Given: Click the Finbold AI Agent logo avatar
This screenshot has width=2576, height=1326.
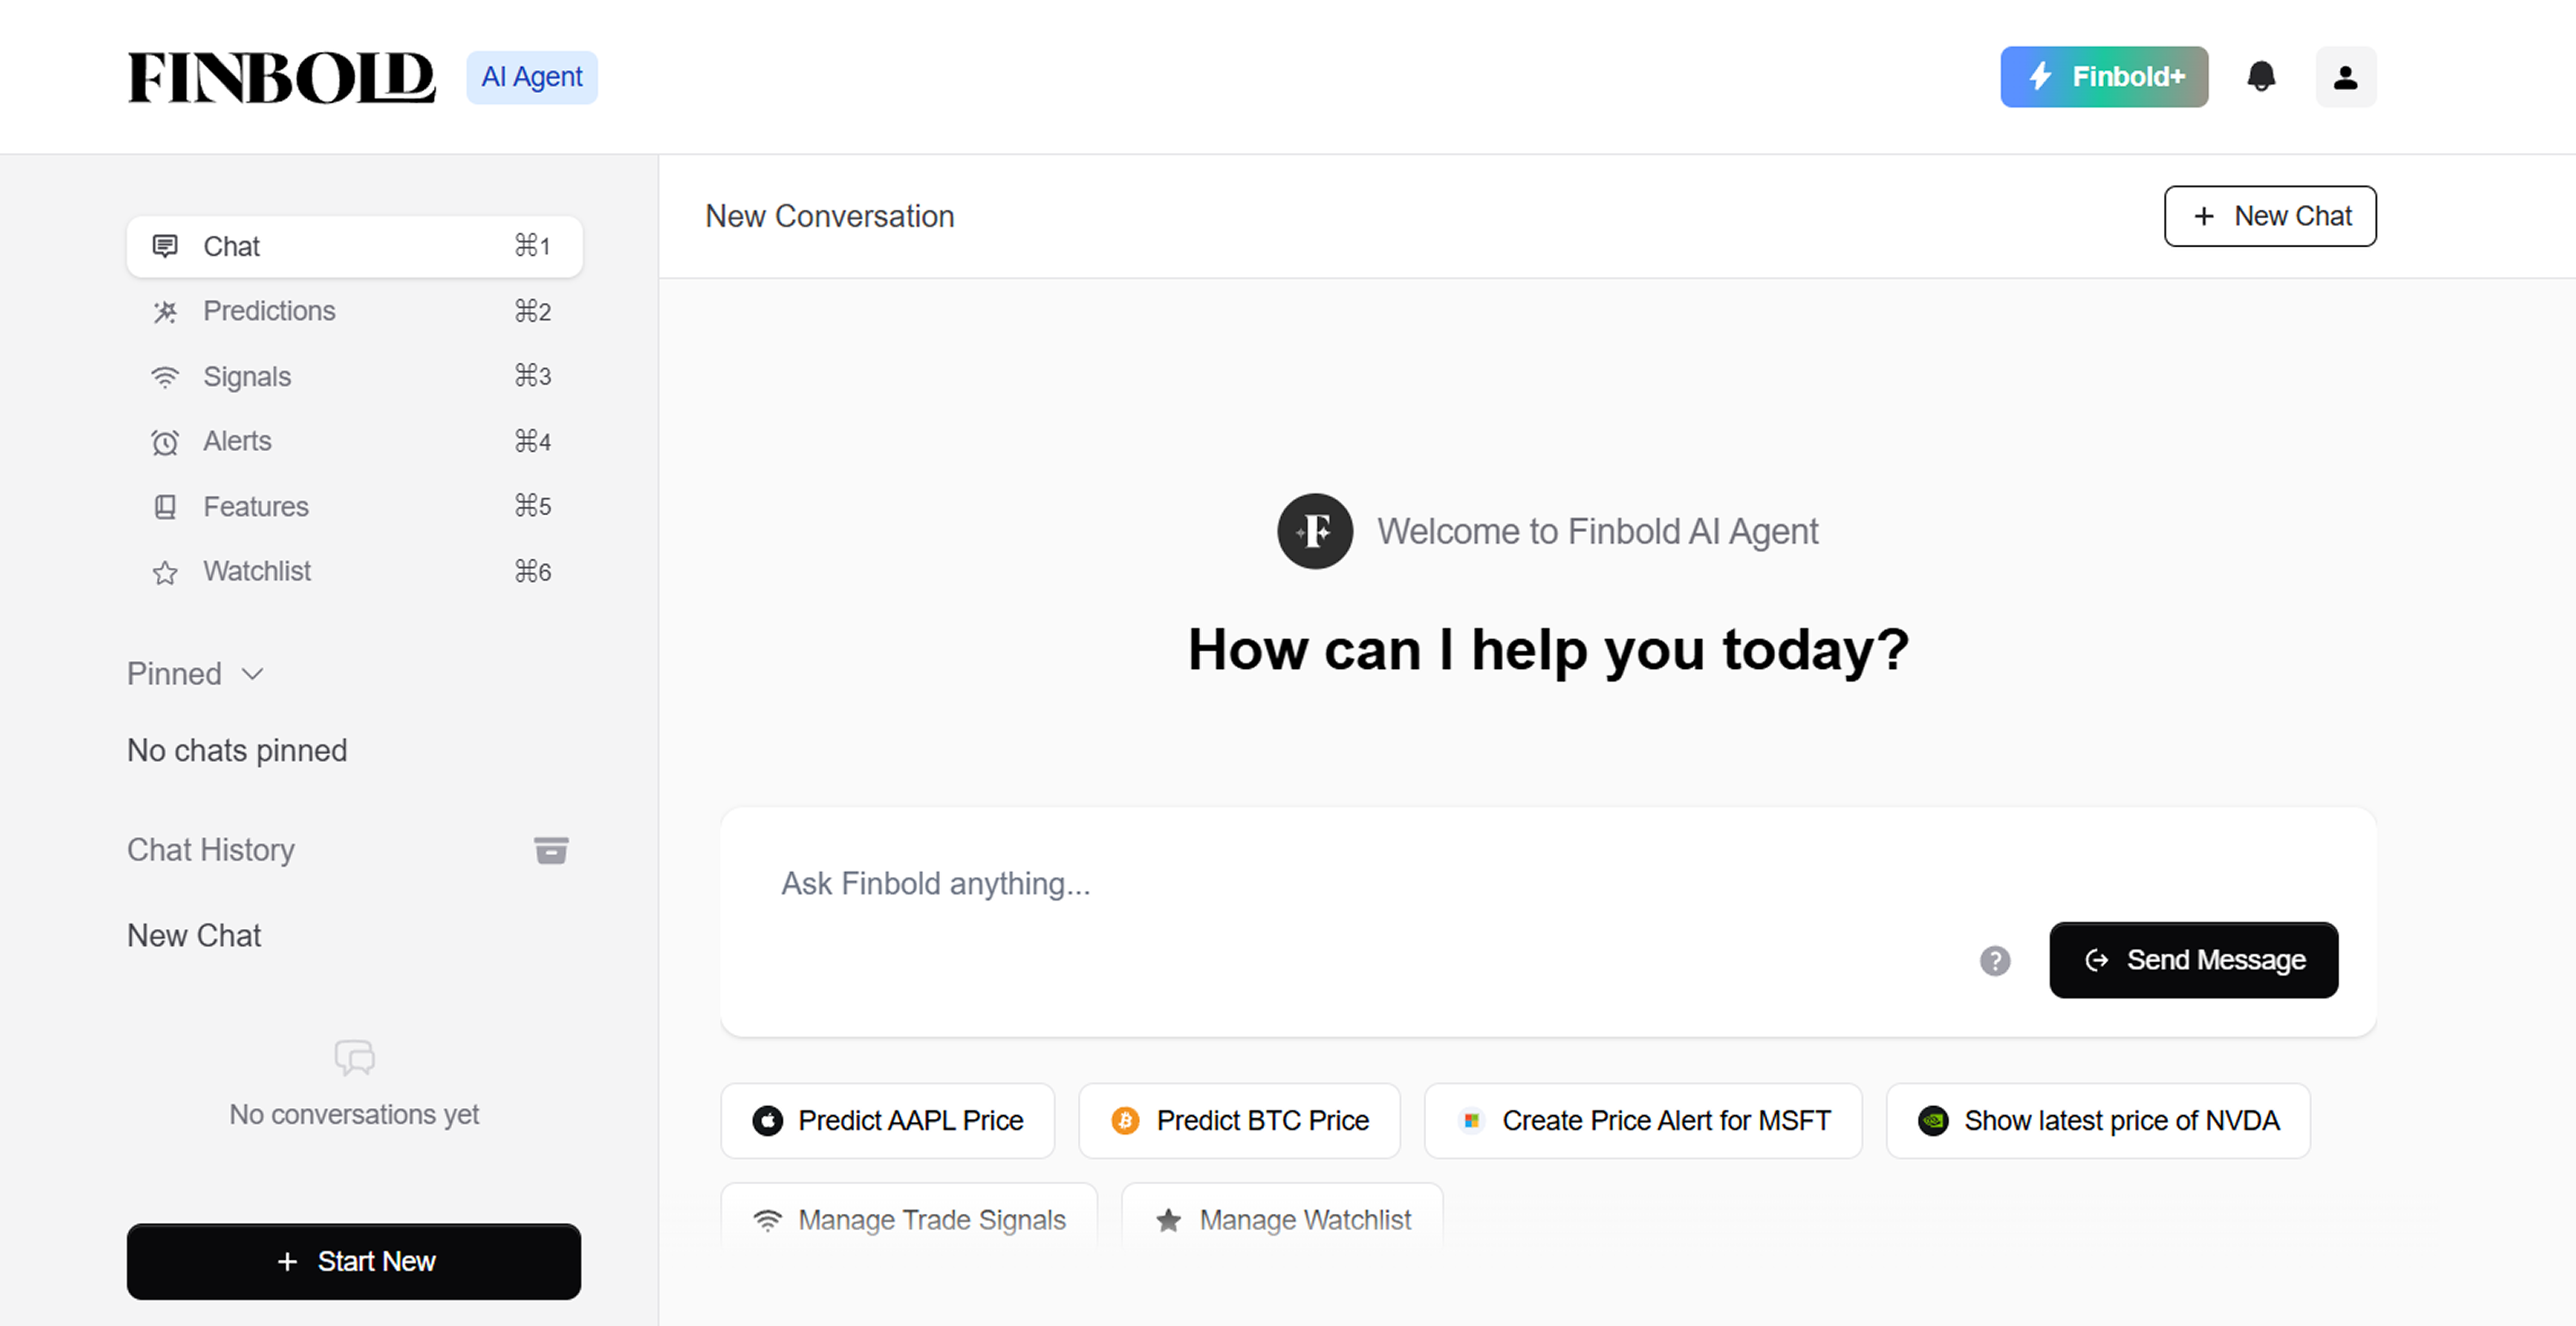Looking at the screenshot, I should coord(1315,531).
